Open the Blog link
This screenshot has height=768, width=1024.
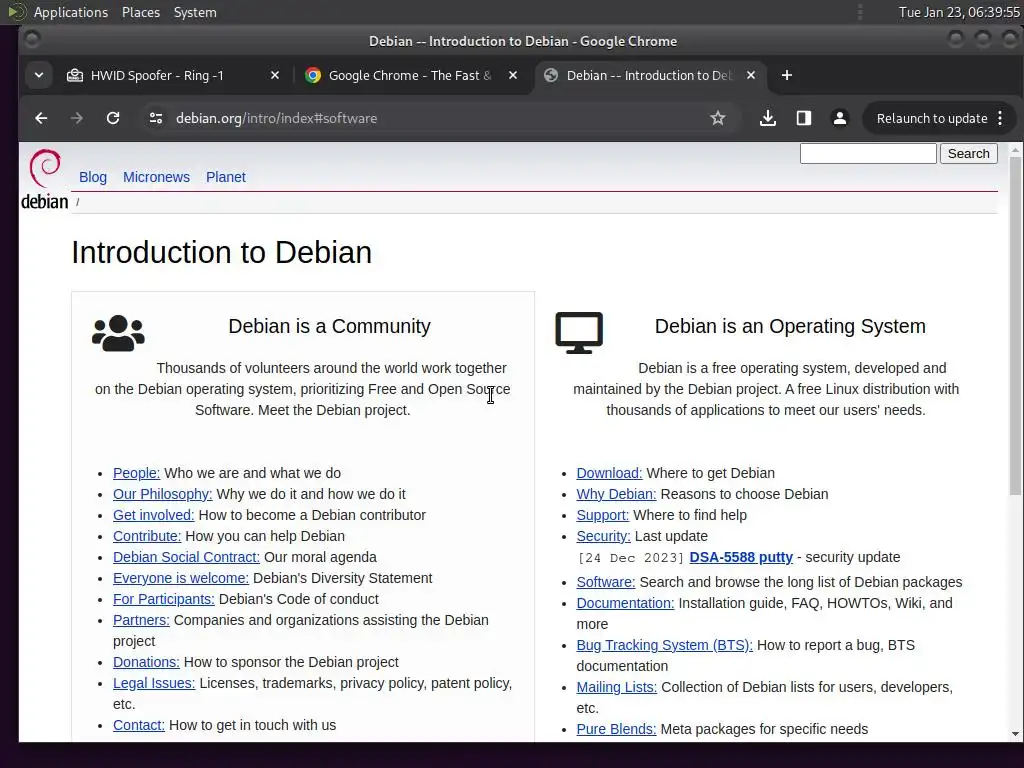(x=93, y=177)
